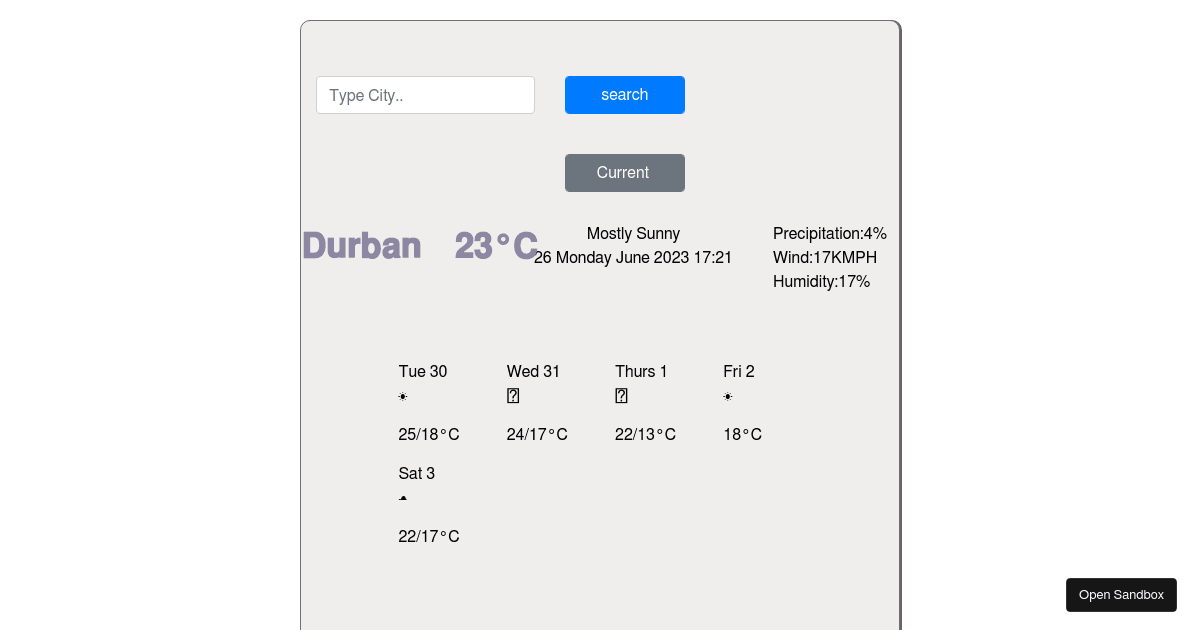Screen dimensions: 1200x630
Task: Select the Tue 30 forecast day label
Action: coord(422,371)
